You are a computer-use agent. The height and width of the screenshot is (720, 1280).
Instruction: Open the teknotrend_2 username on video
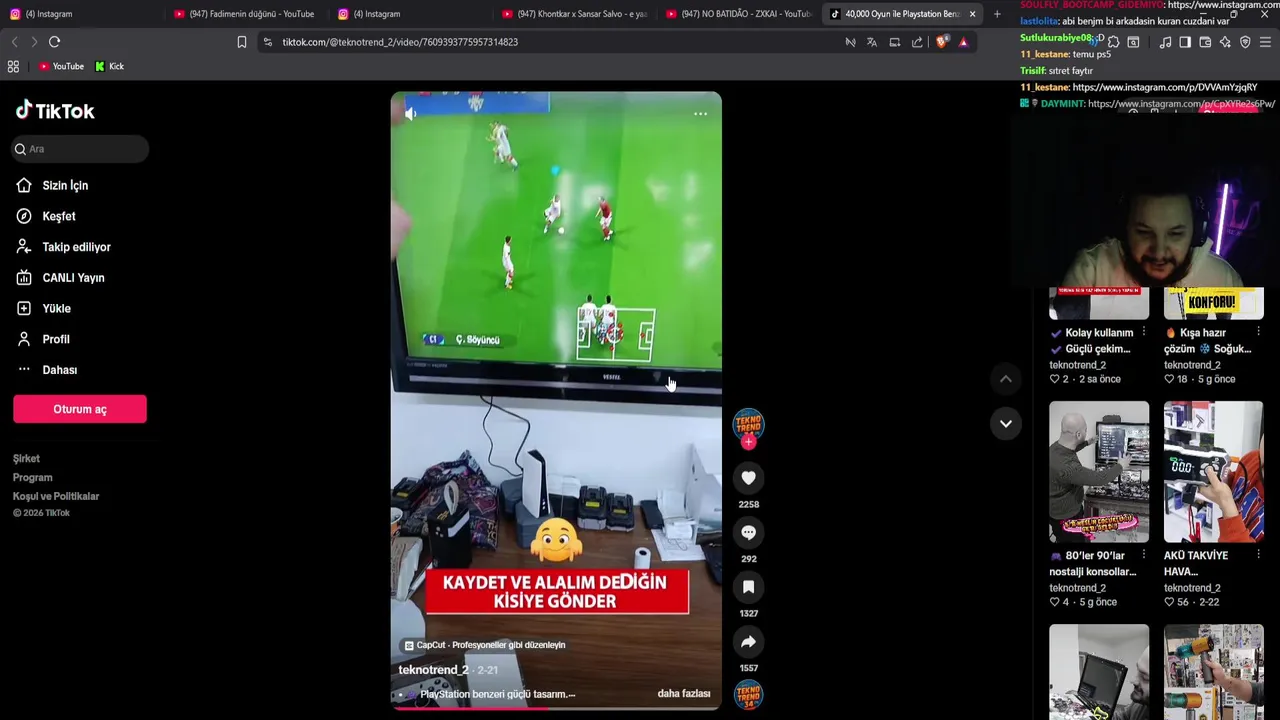[433, 670]
